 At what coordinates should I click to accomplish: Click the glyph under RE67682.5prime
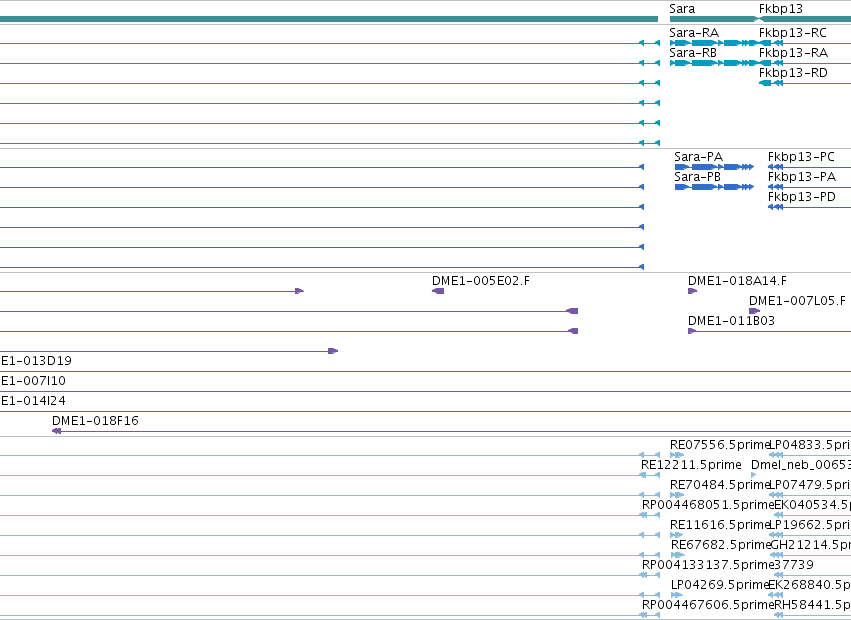(677, 555)
